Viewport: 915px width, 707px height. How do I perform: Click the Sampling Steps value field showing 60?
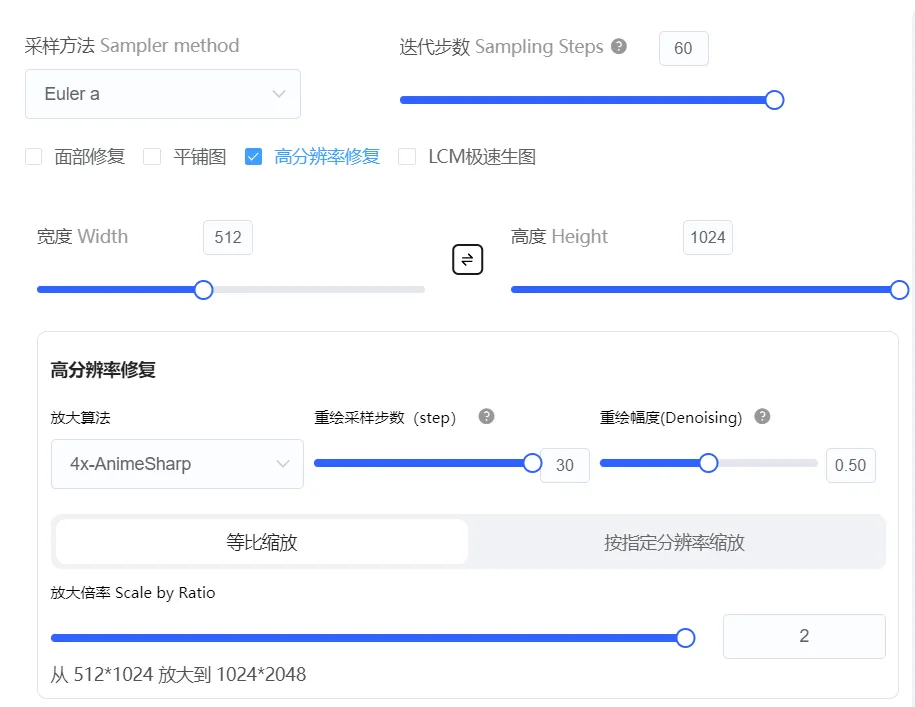[684, 48]
